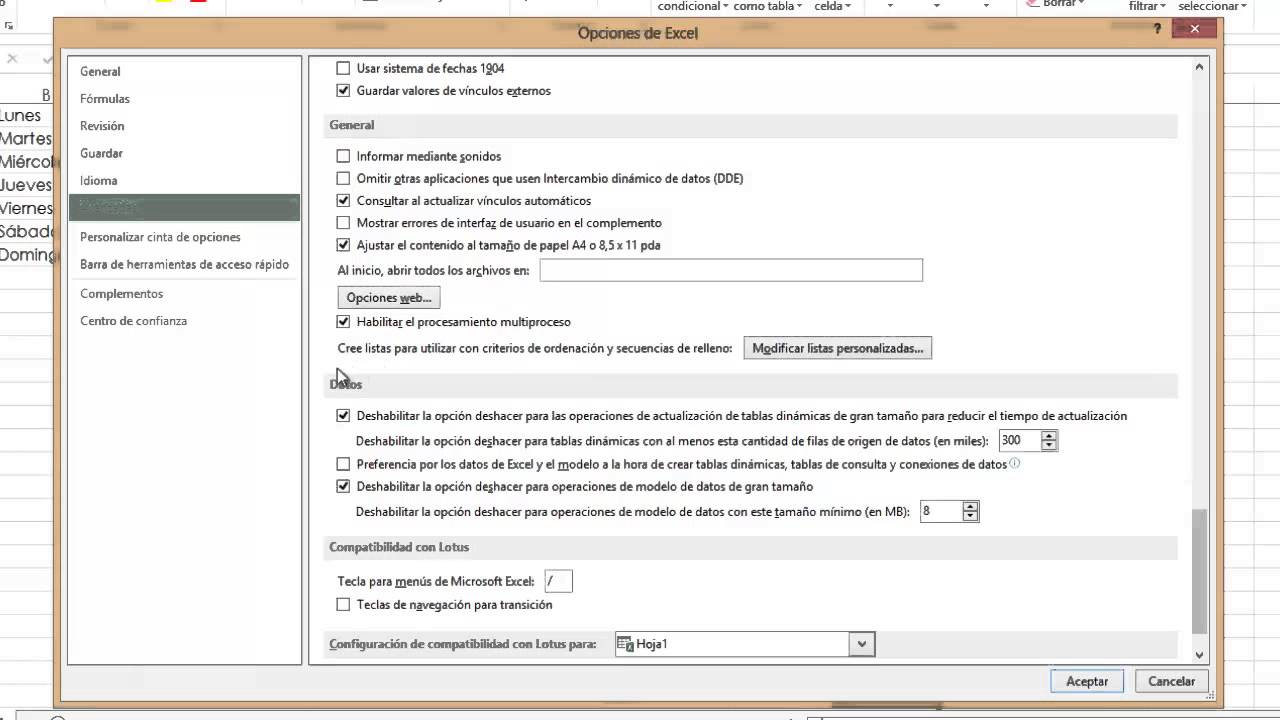Open the Fórmulas options category
1280x720 pixels.
pos(184,98)
